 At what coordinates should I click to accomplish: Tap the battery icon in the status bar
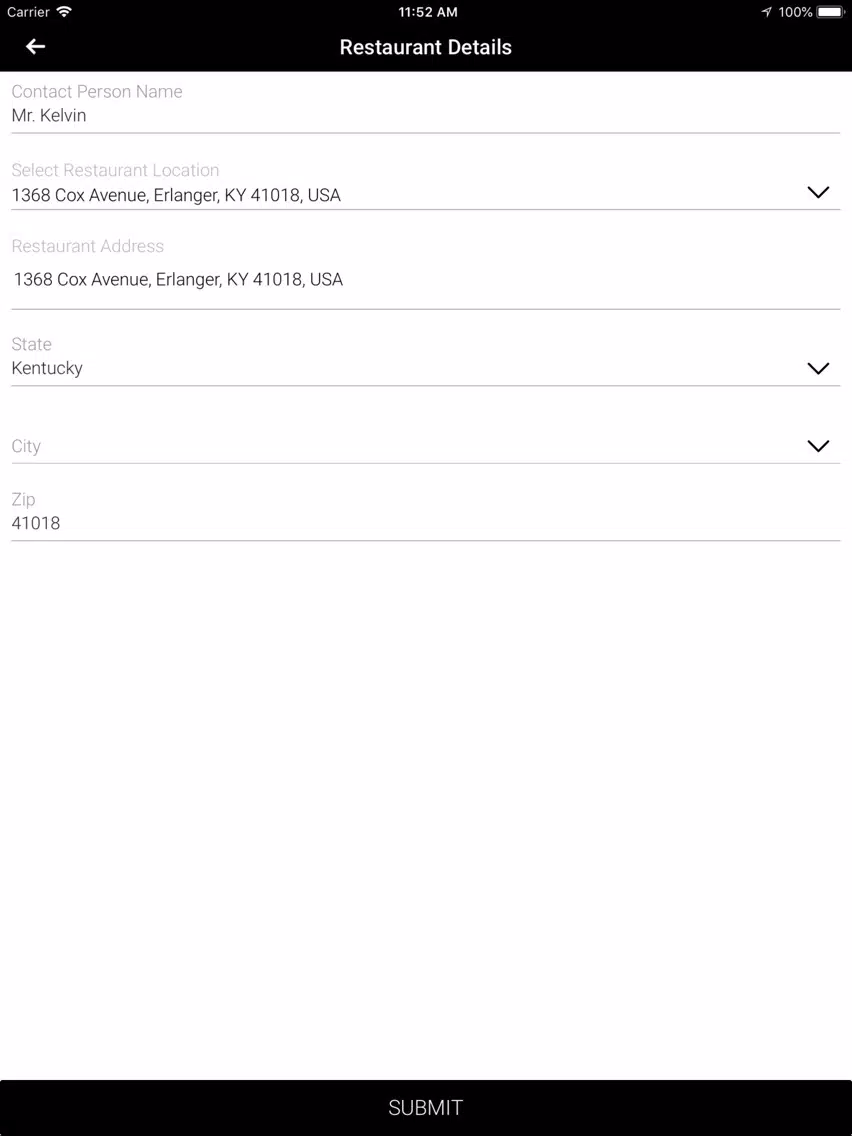pyautogui.click(x=830, y=12)
